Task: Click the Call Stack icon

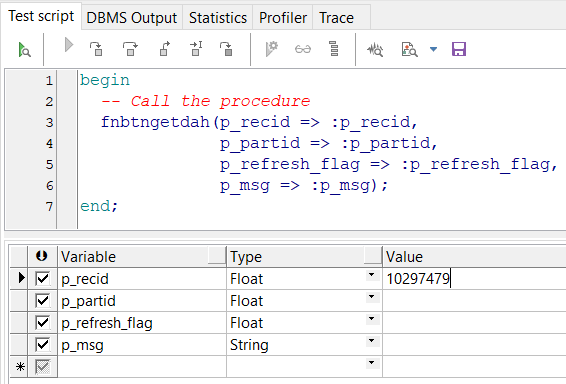Action: pos(334,49)
